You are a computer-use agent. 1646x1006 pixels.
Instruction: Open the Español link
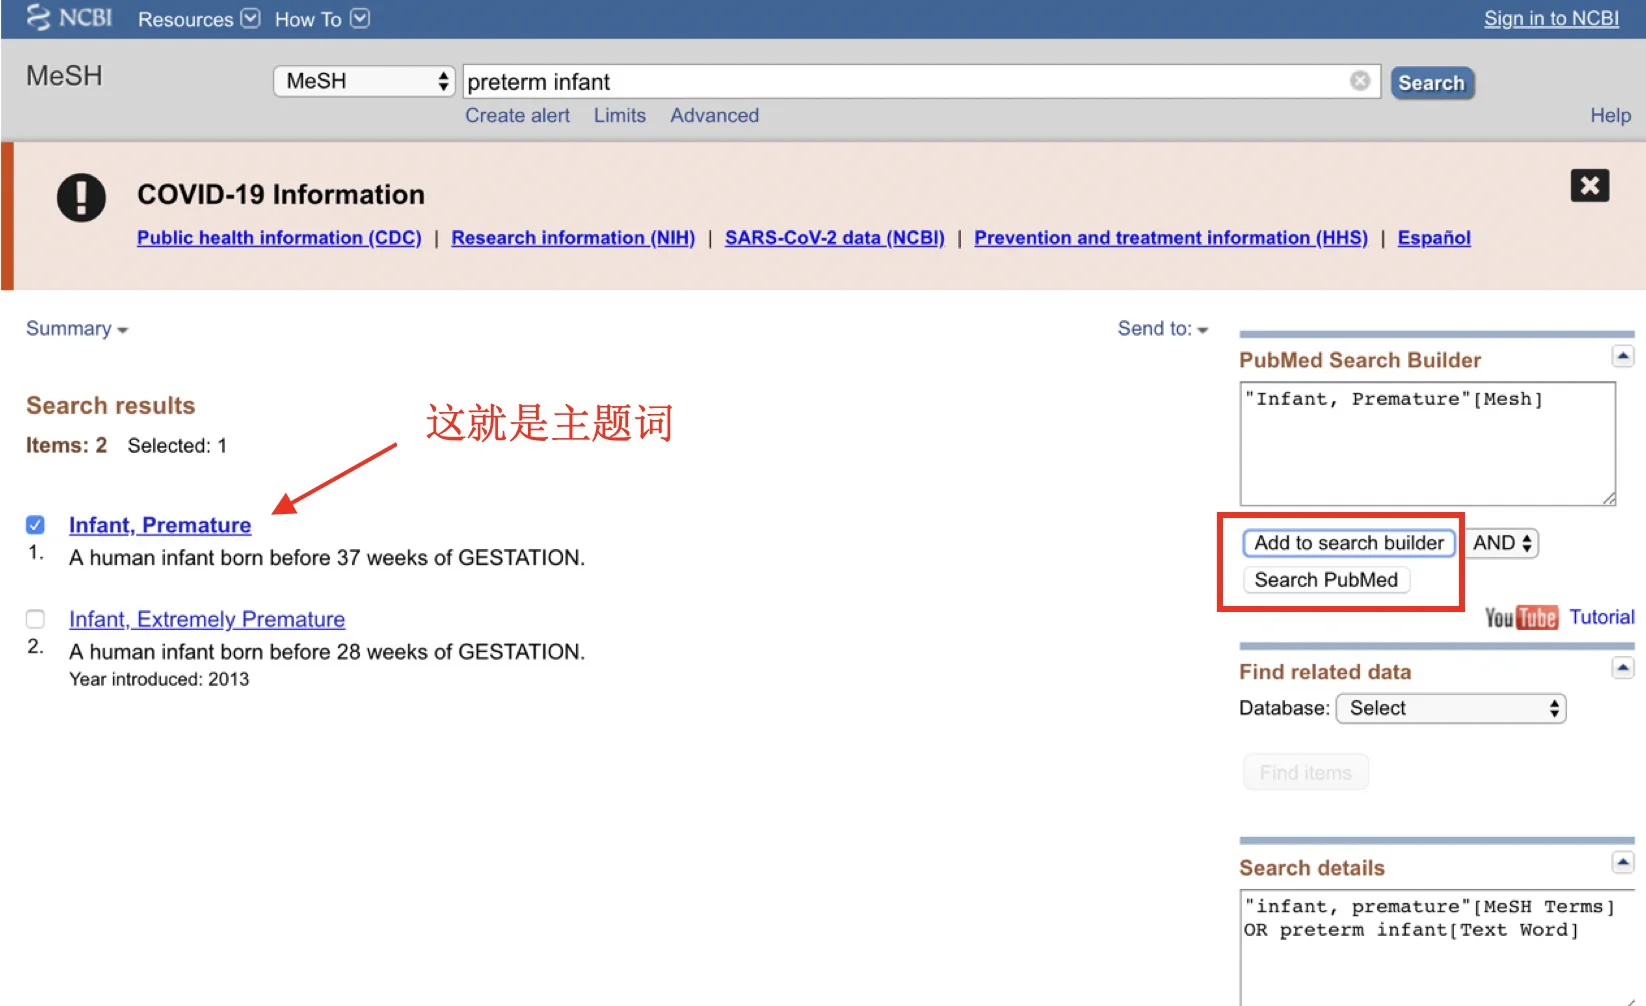1434,238
